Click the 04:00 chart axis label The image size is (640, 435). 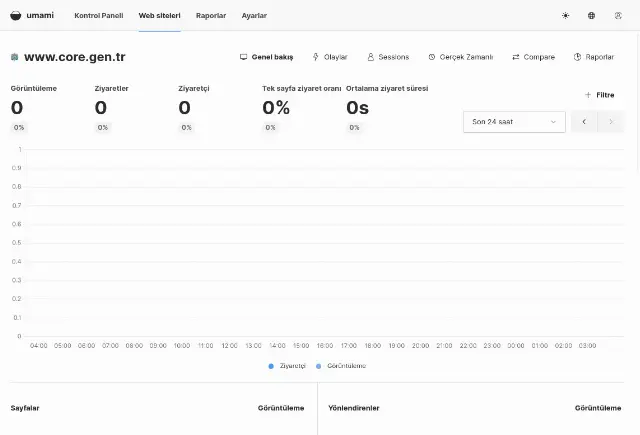[x=39, y=346]
